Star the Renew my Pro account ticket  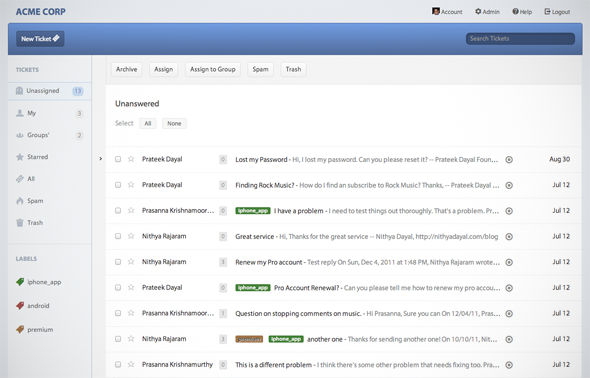pos(131,261)
